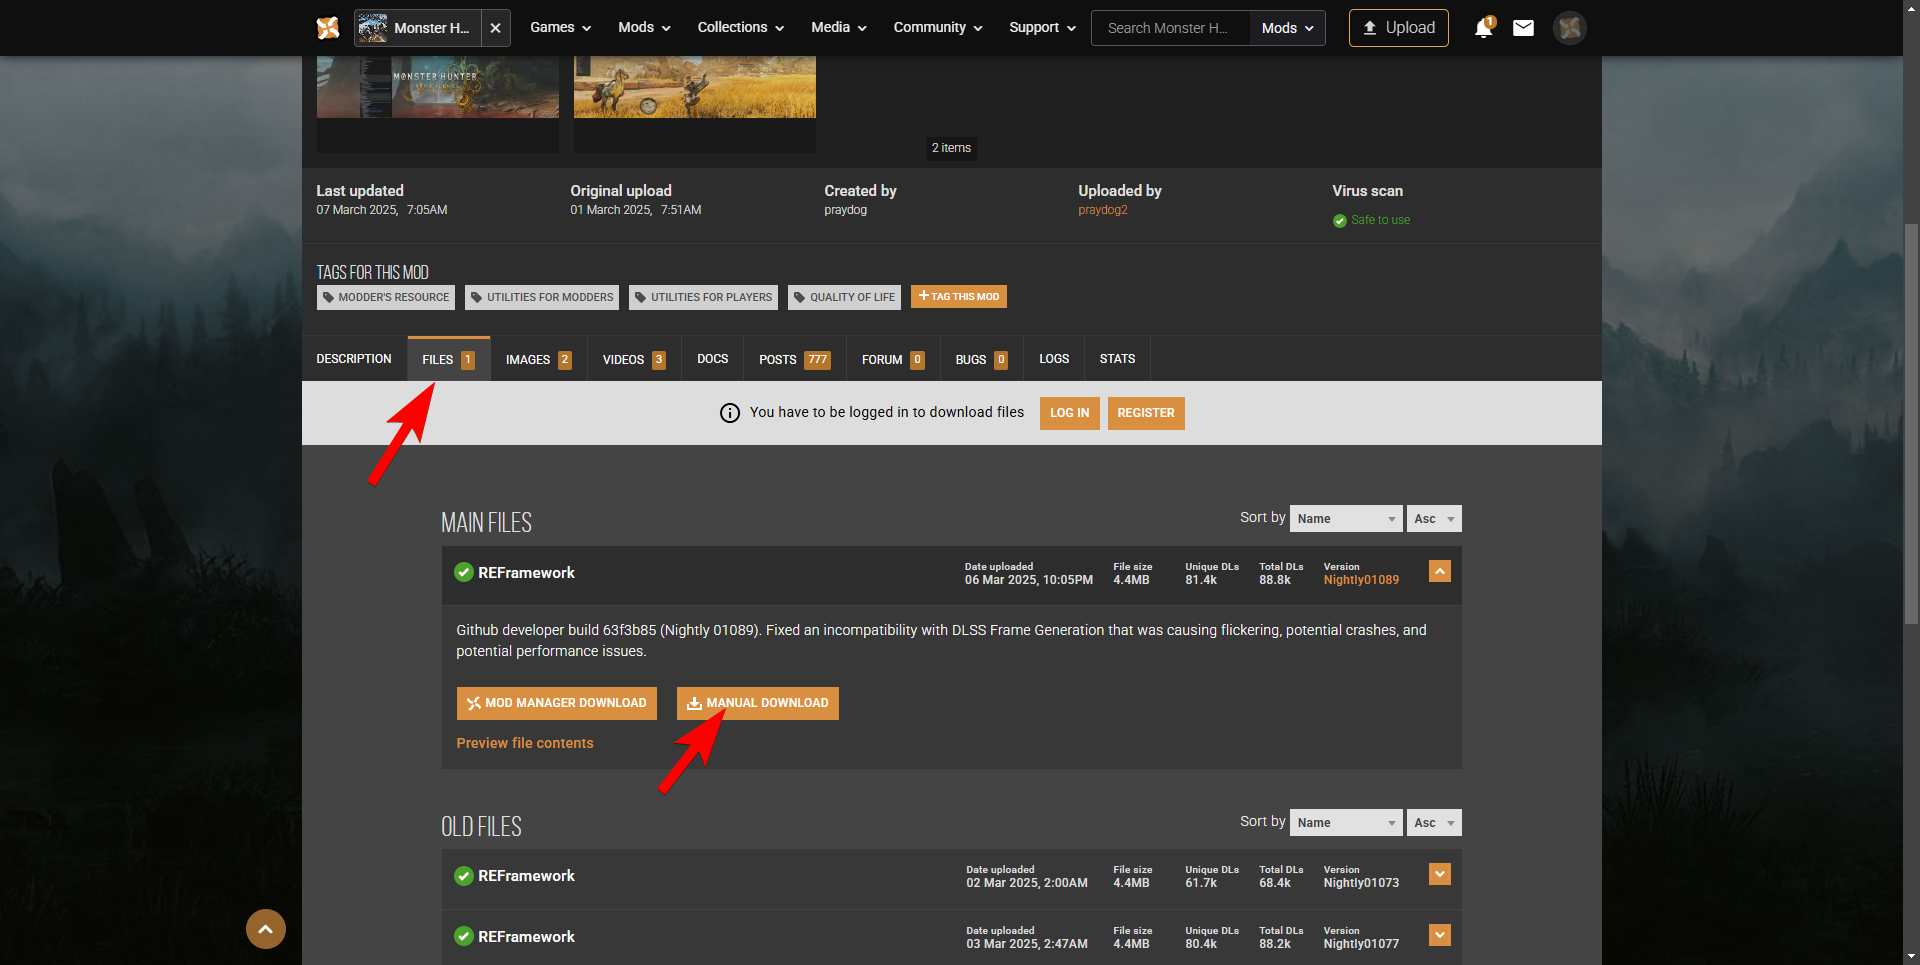The width and height of the screenshot is (1920, 965).
Task: Click Tag This Mod button
Action: click(x=959, y=297)
